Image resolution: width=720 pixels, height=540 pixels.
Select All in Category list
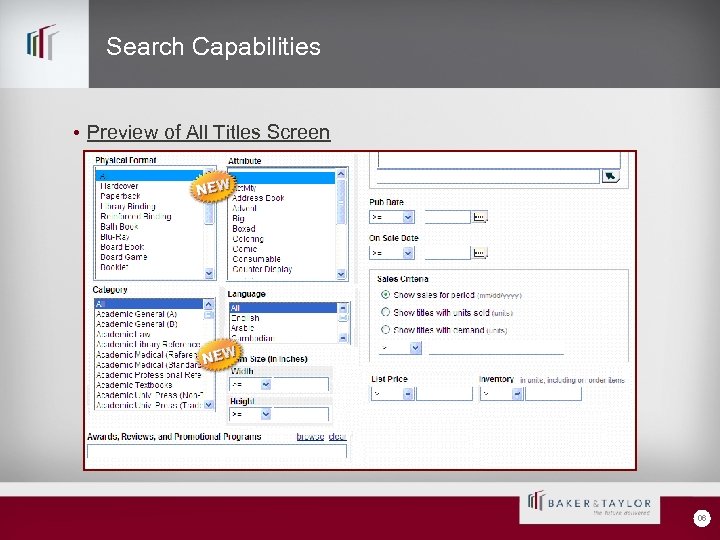148,304
